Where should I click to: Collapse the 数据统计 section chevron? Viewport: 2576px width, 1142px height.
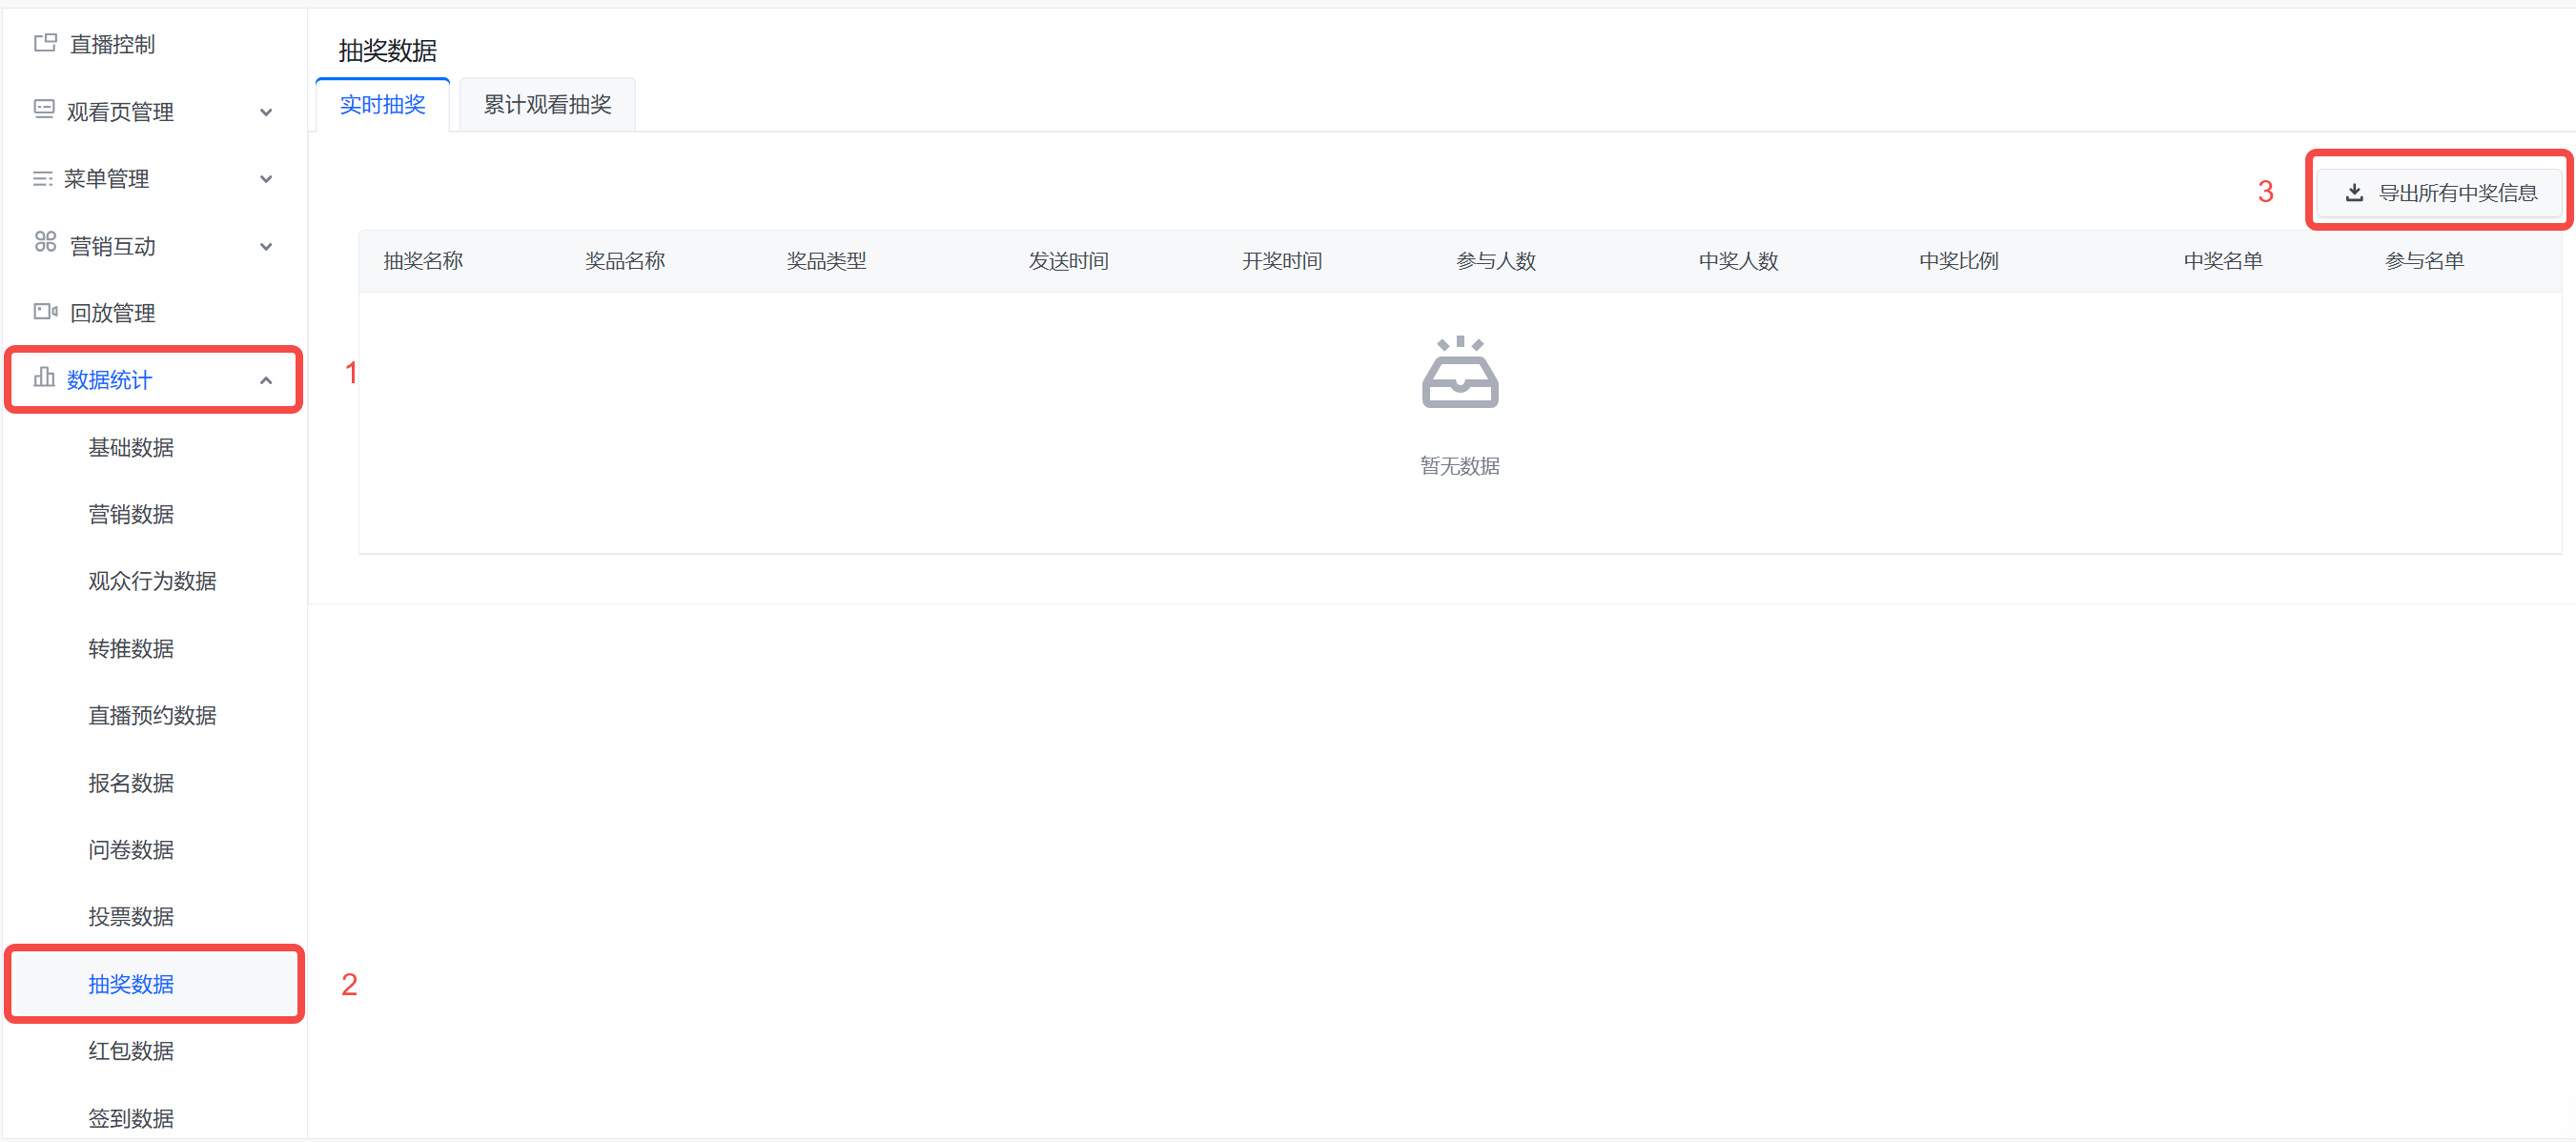266,380
